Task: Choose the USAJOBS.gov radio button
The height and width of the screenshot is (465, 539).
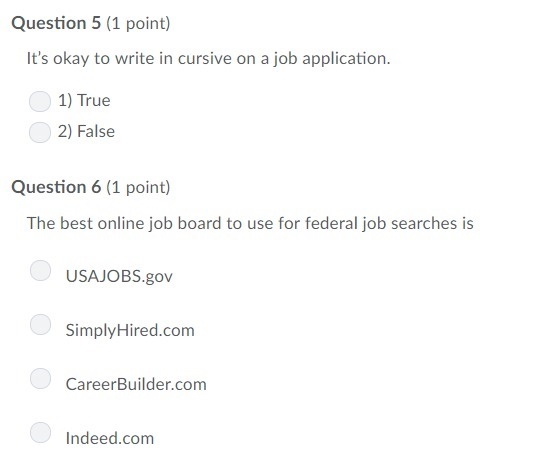Action: click(x=41, y=270)
